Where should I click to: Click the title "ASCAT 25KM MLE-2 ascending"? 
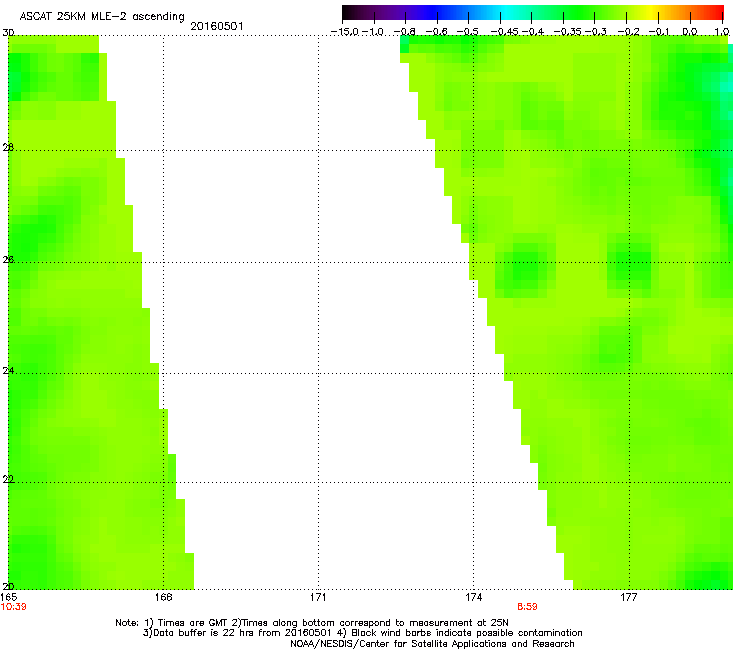pos(102,16)
